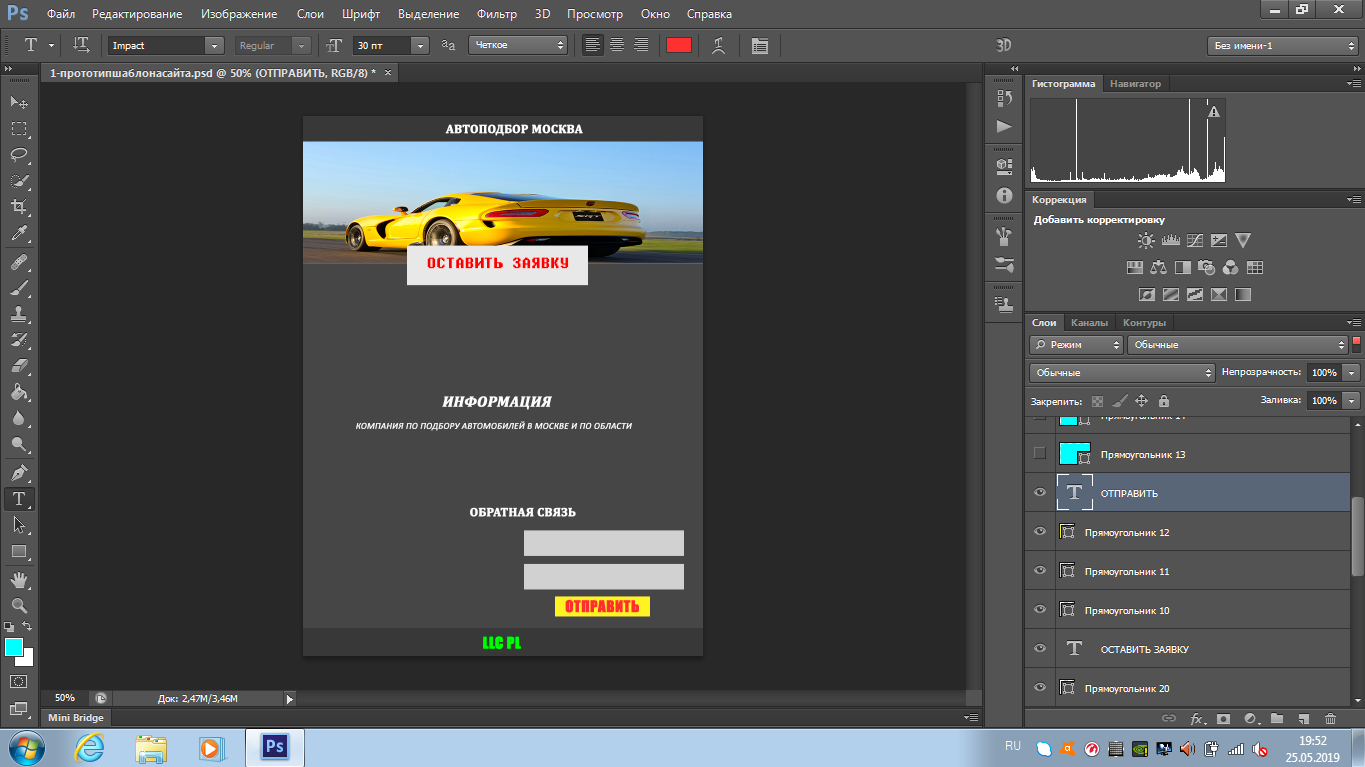This screenshot has height=767, width=1365.
Task: Show the Прямоугольник 13 layer
Action: tap(1040, 454)
